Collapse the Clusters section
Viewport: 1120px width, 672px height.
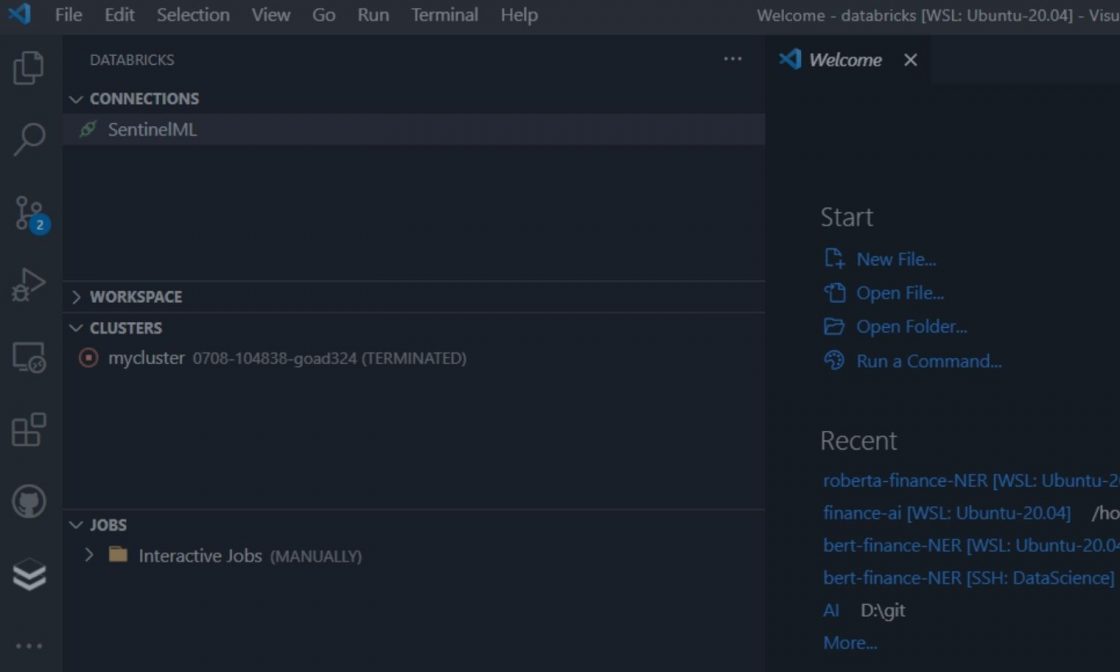pyautogui.click(x=76, y=328)
